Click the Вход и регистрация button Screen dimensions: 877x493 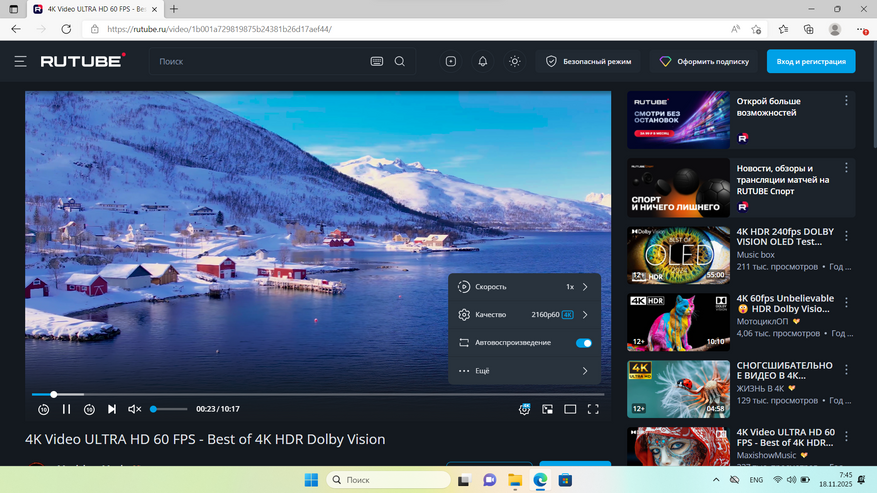811,61
